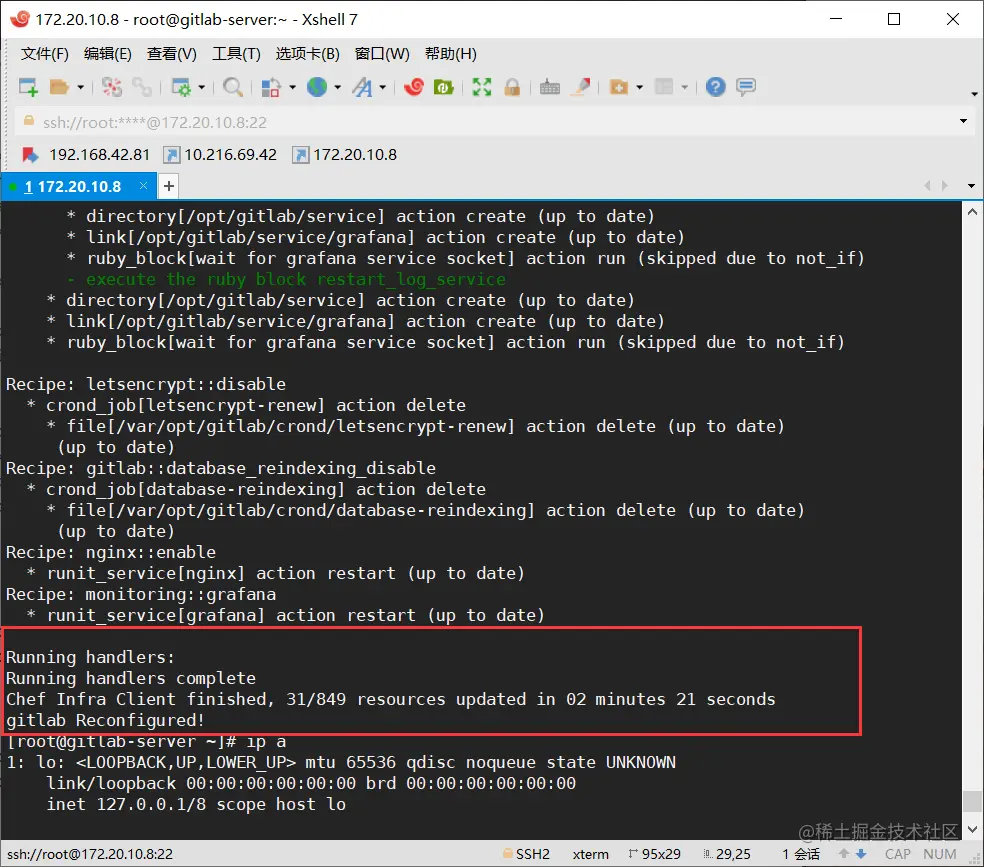Screen dimensions: 984x867
Task: Expand the color scheme dropdown arrow
Action: pos(292,87)
